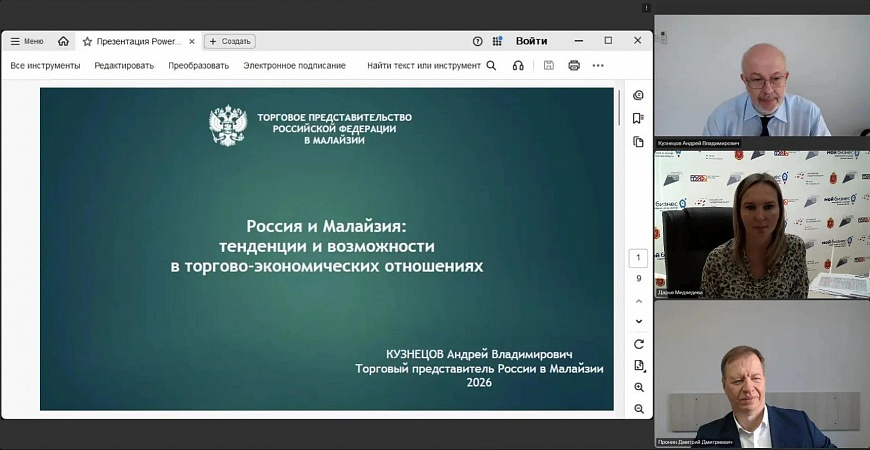Viewport: 870px width, 450px height.
Task: Go to next page down chevron
Action: [639, 321]
